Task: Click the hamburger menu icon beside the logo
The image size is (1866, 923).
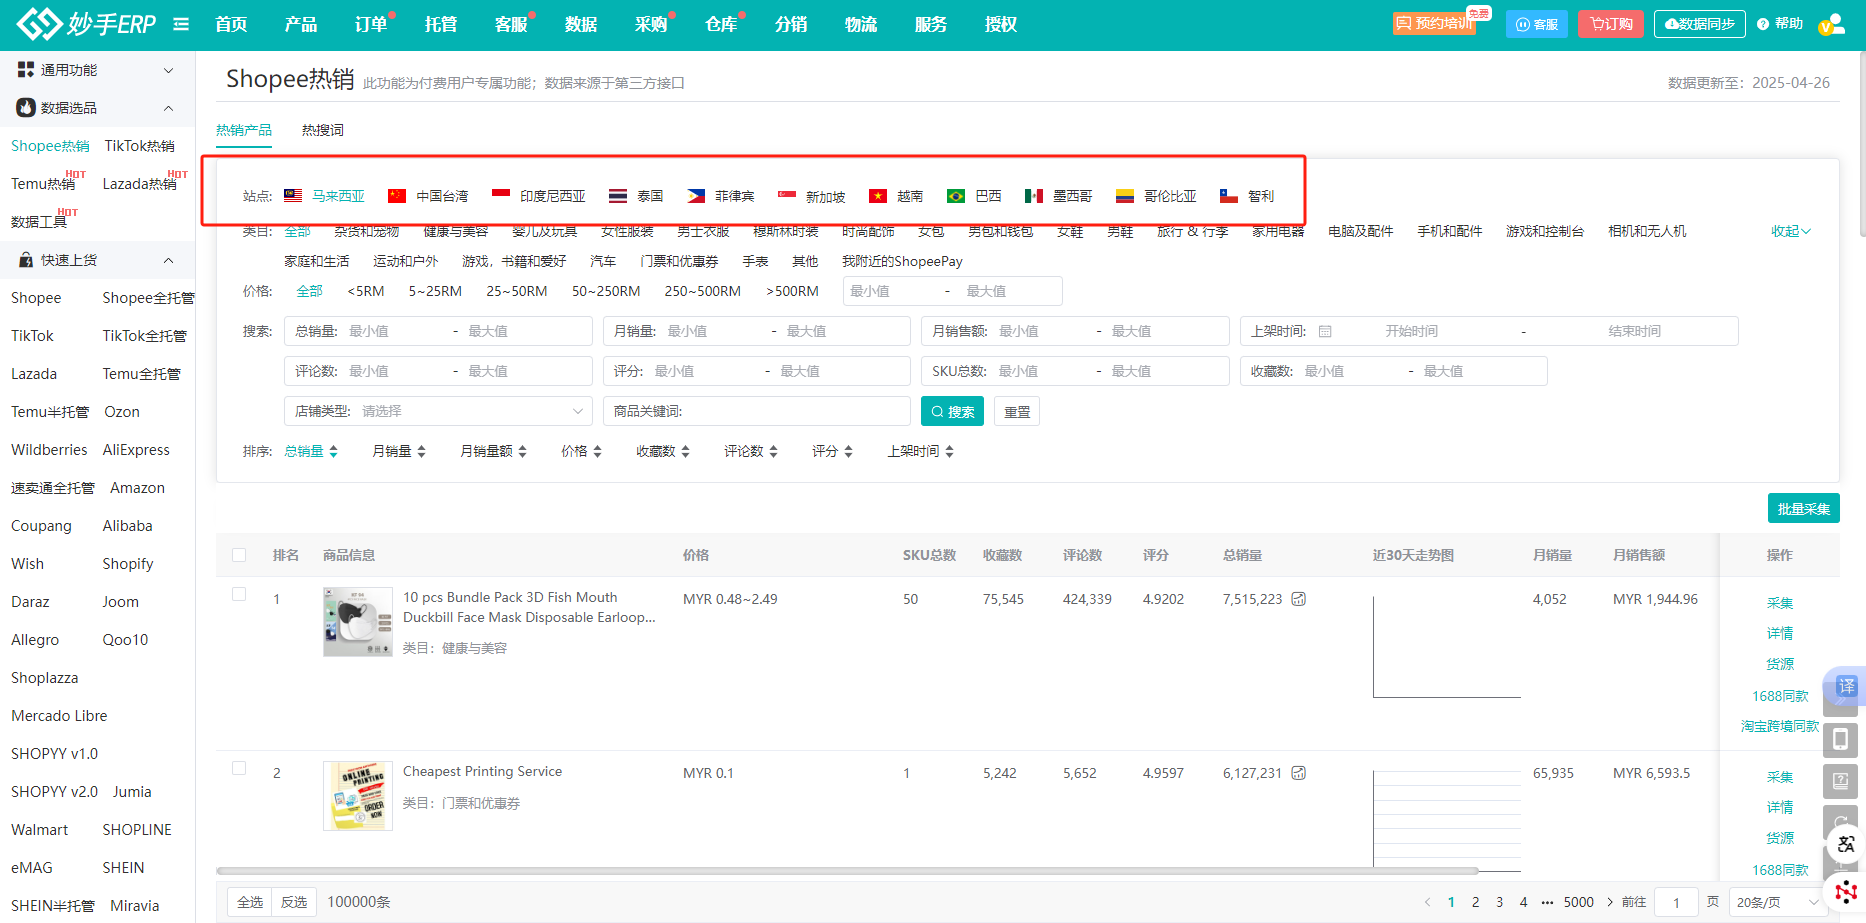Action: [x=181, y=24]
